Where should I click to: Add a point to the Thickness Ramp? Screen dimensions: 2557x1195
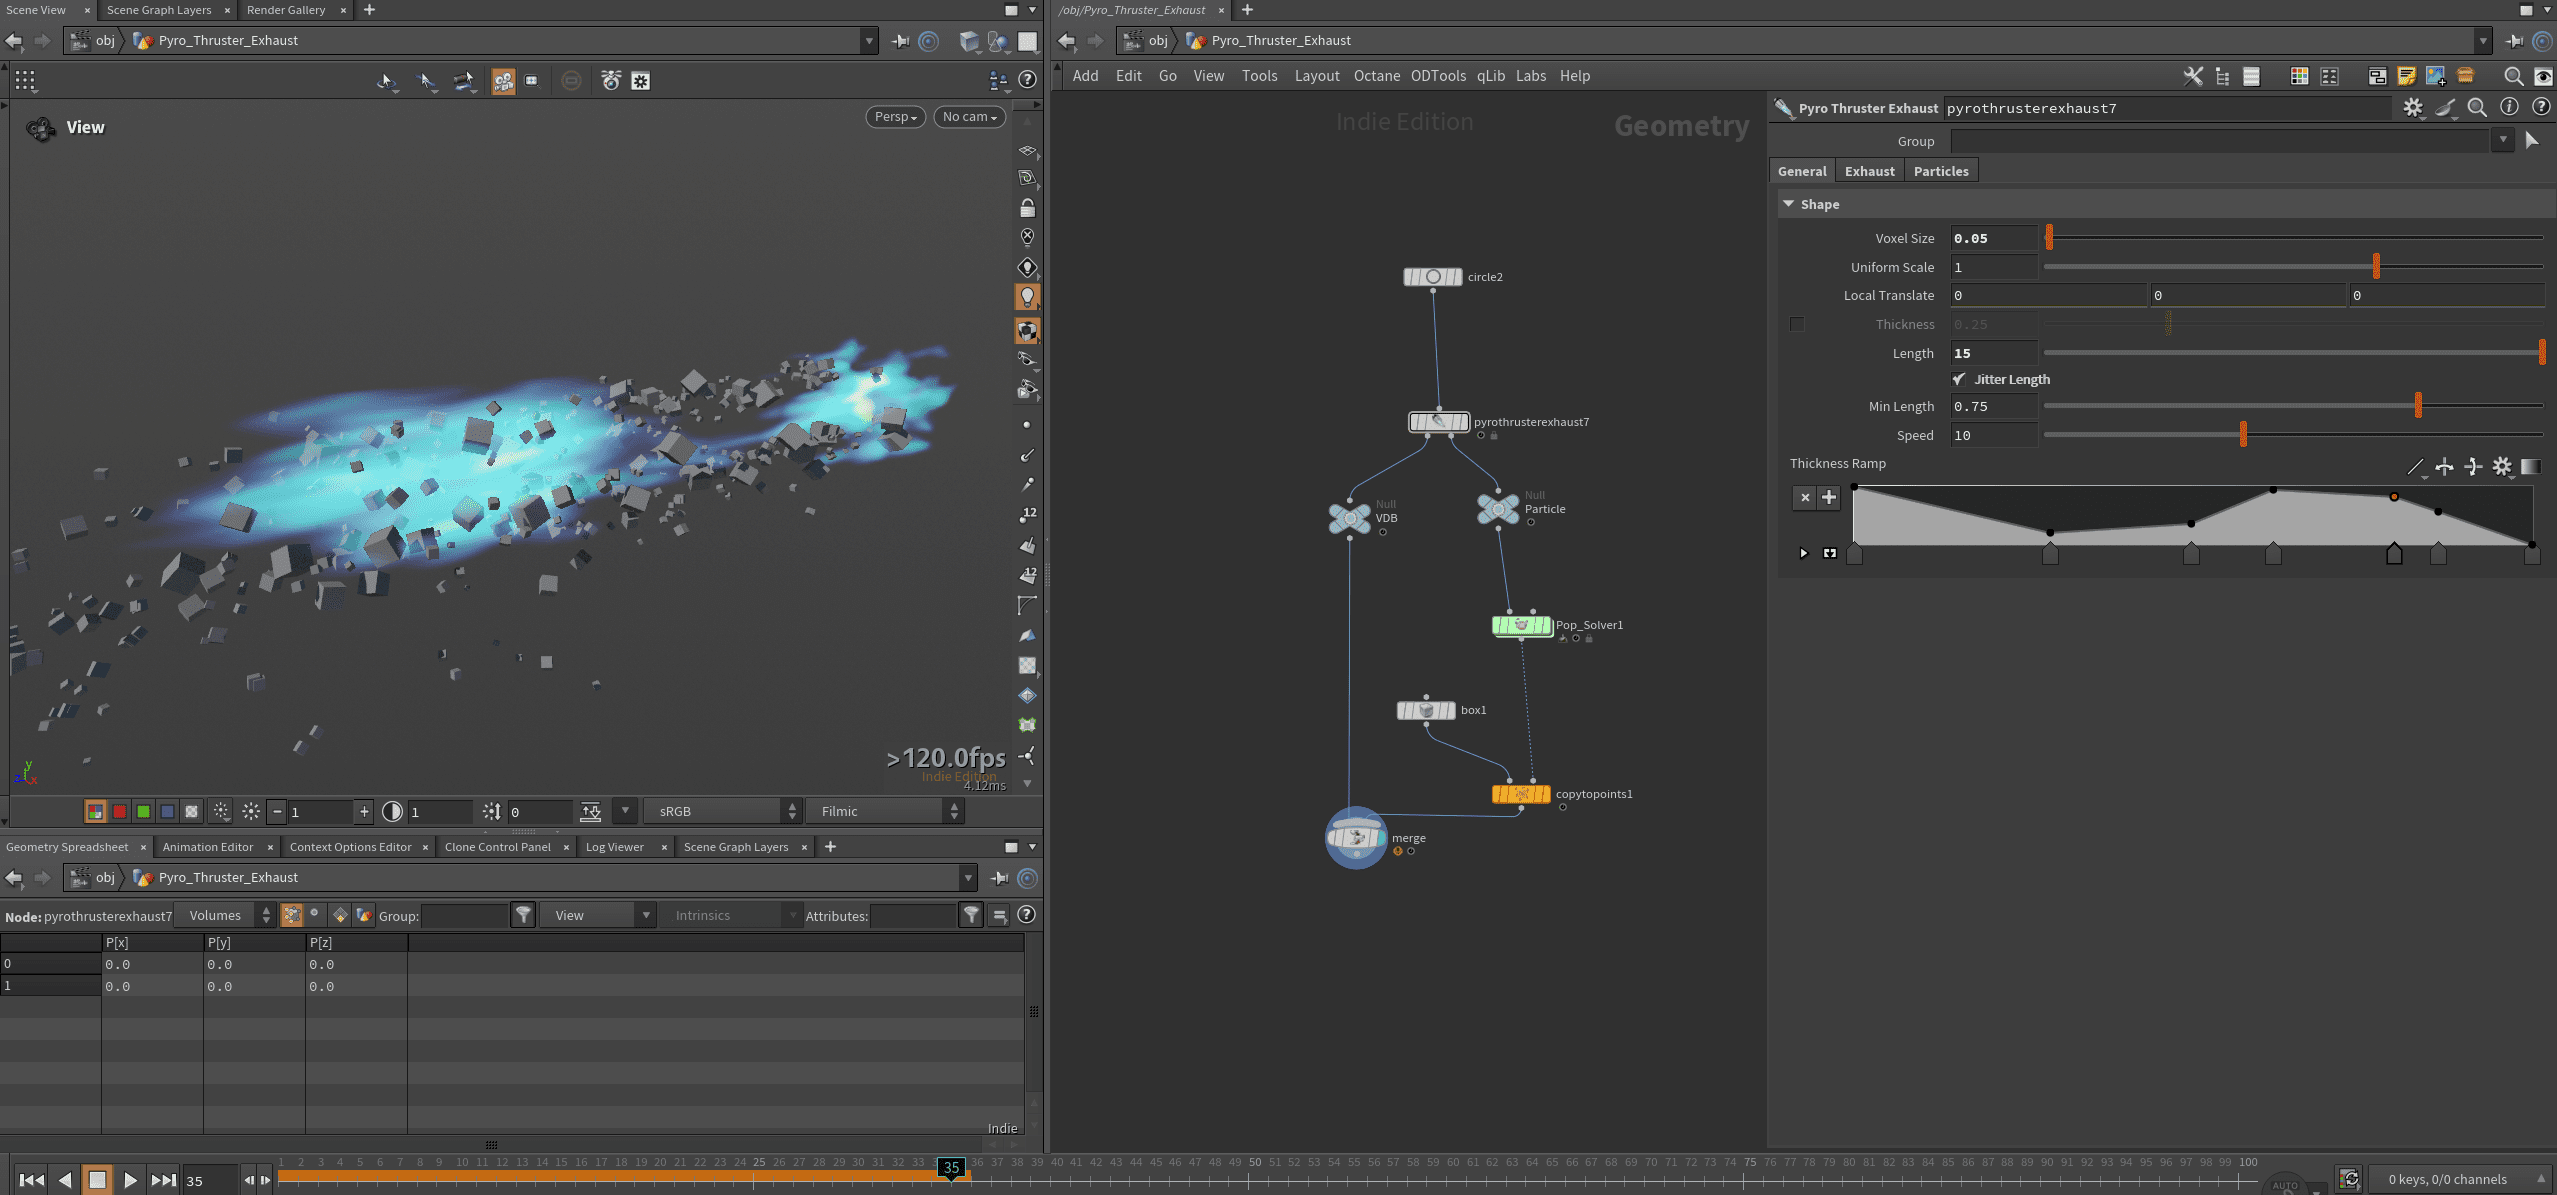click(1829, 497)
